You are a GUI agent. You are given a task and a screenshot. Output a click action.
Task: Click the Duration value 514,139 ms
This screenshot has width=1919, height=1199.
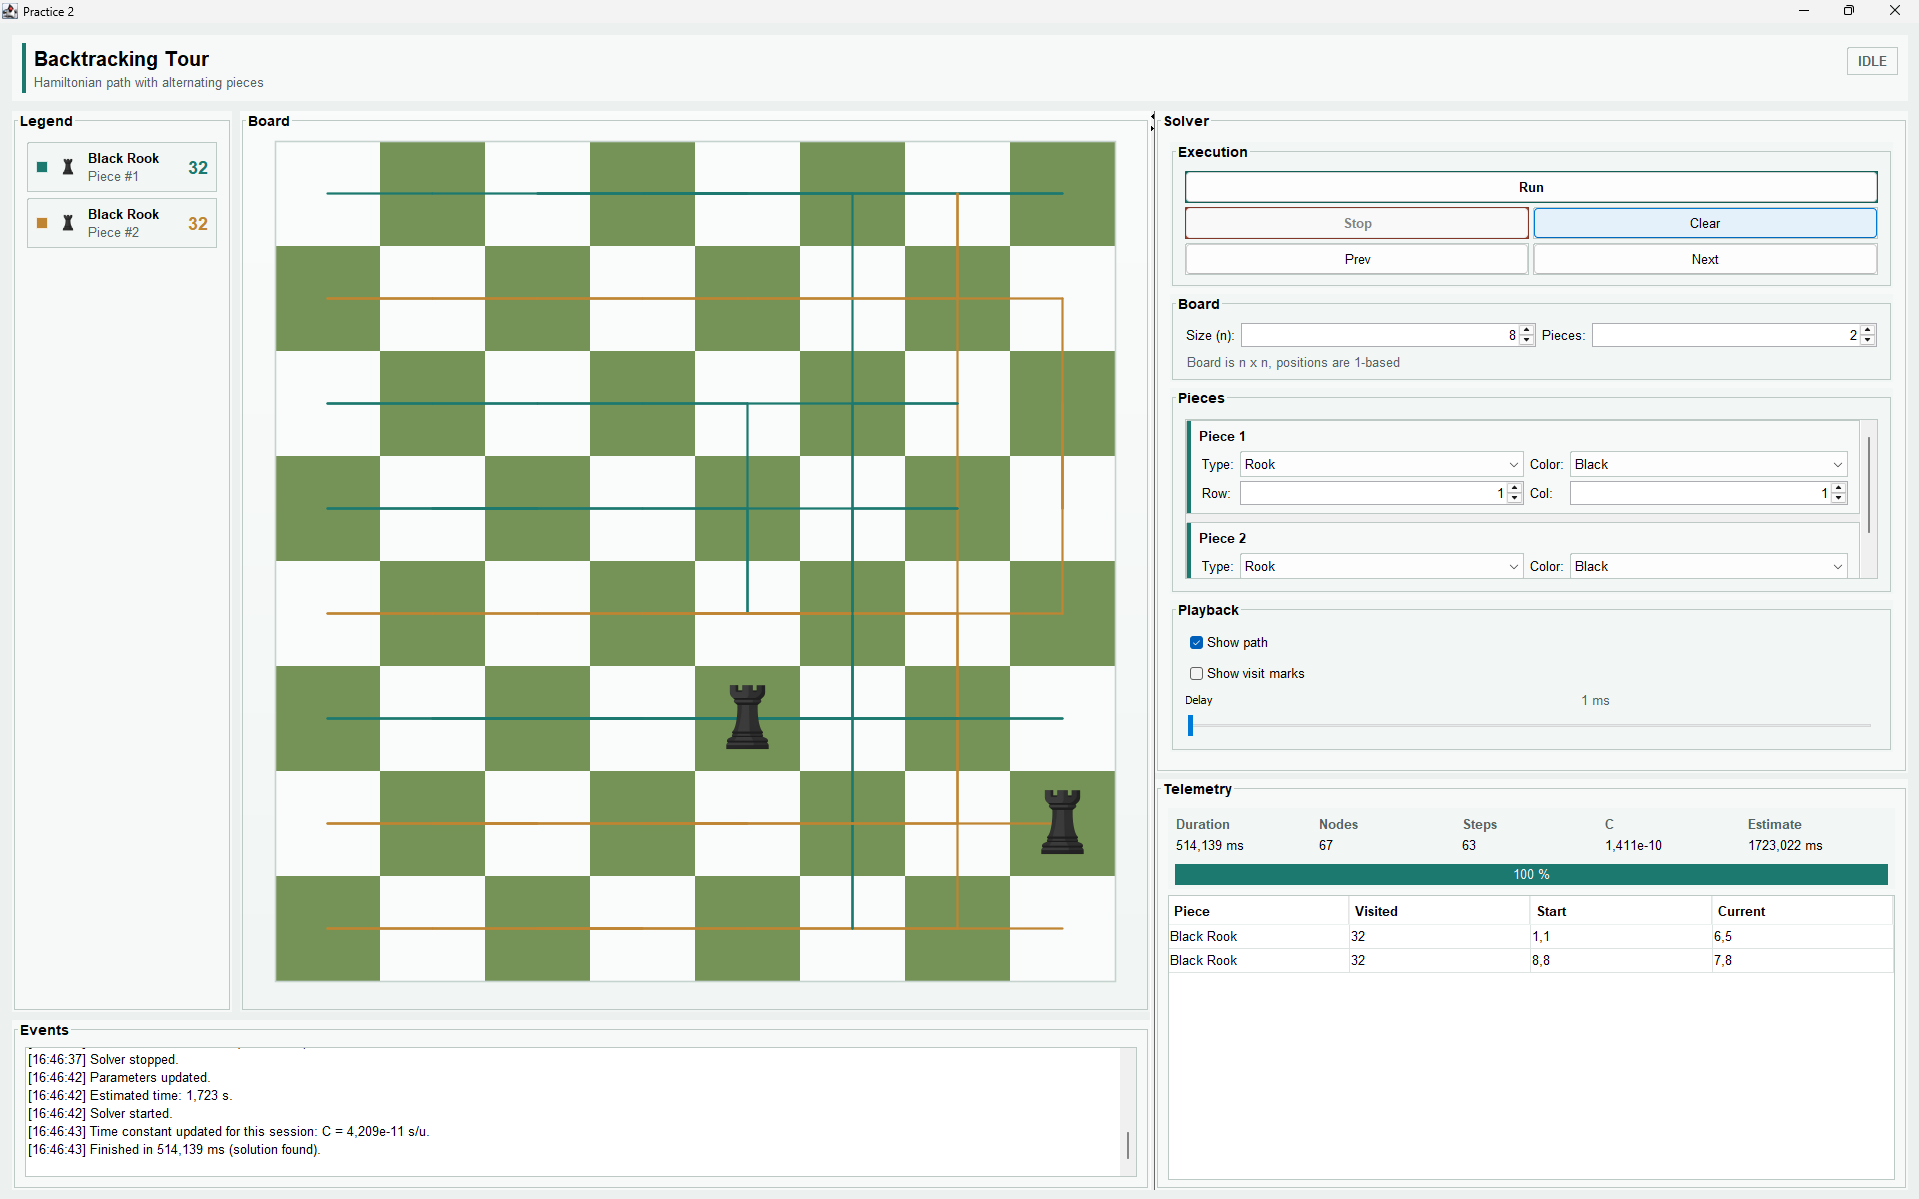[1209, 845]
